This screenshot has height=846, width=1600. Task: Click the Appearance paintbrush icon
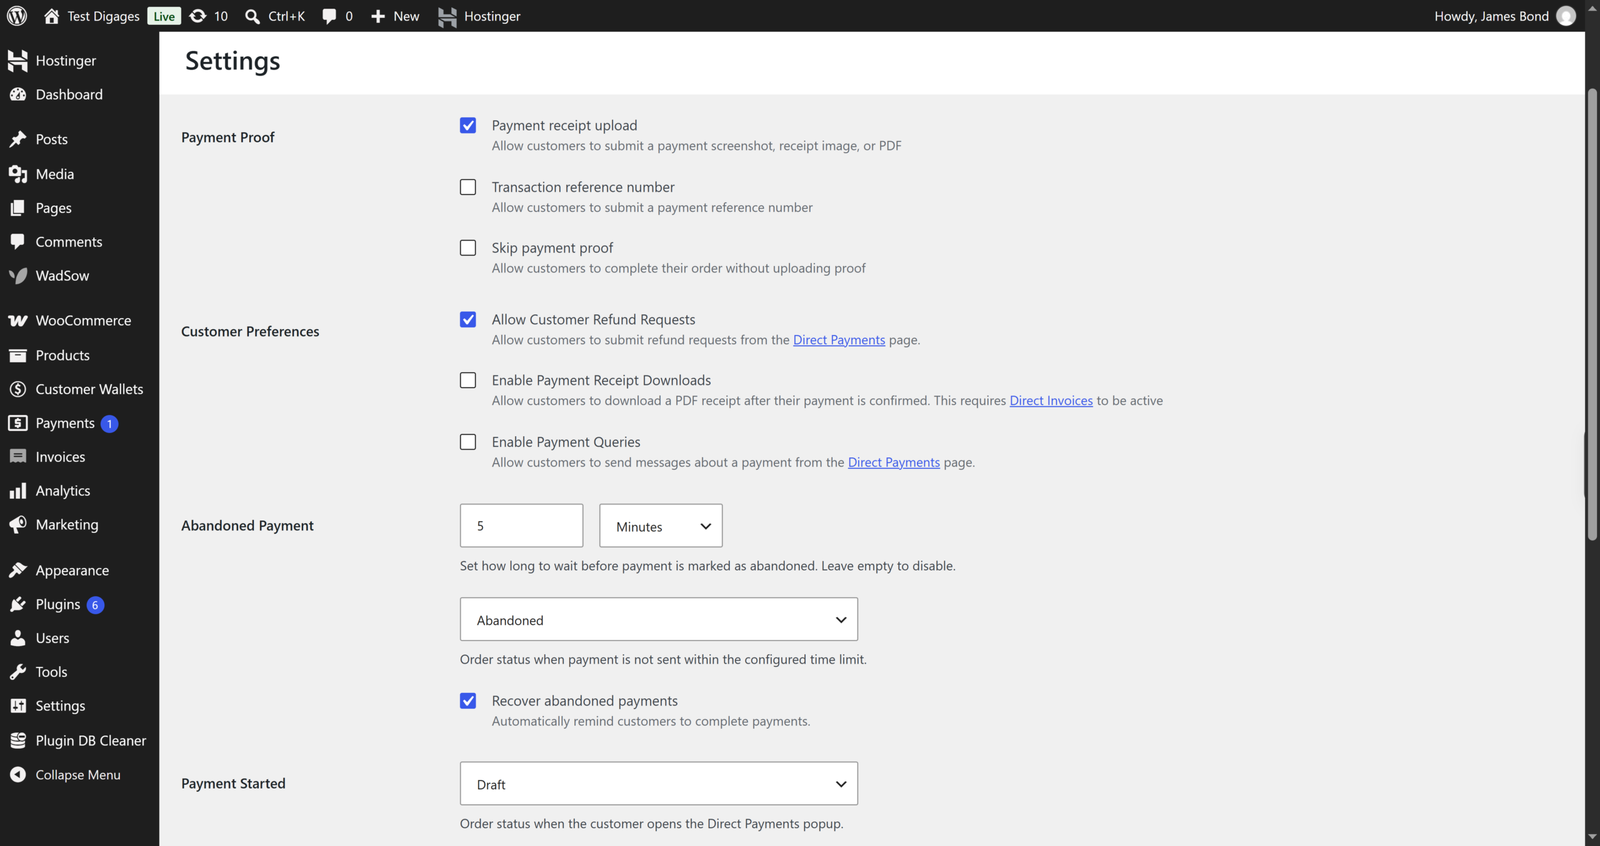pos(18,570)
